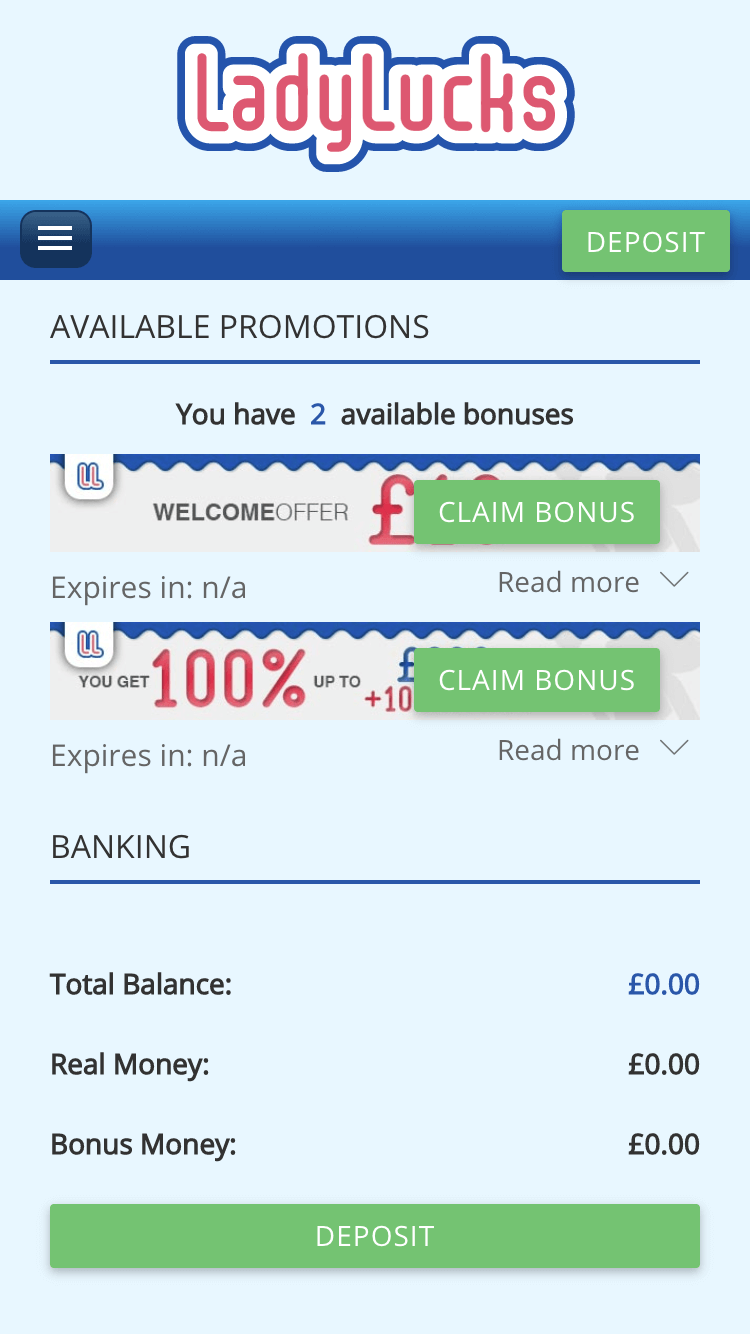Image resolution: width=750 pixels, height=1334 pixels.
Task: Click the Bonus Money £0.00 amount
Action: (x=663, y=1145)
